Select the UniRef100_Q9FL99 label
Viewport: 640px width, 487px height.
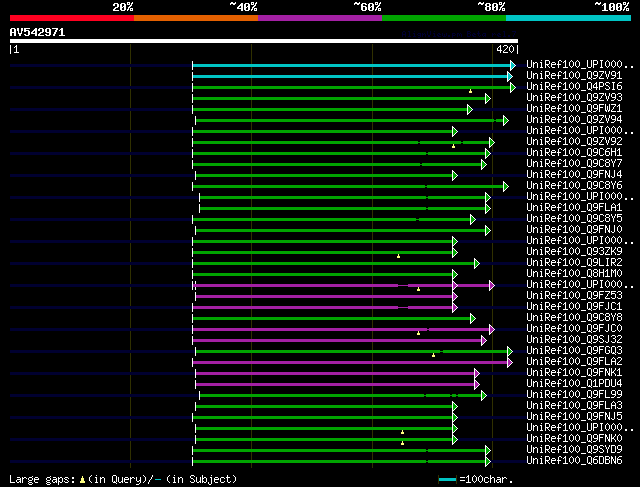[574, 395]
